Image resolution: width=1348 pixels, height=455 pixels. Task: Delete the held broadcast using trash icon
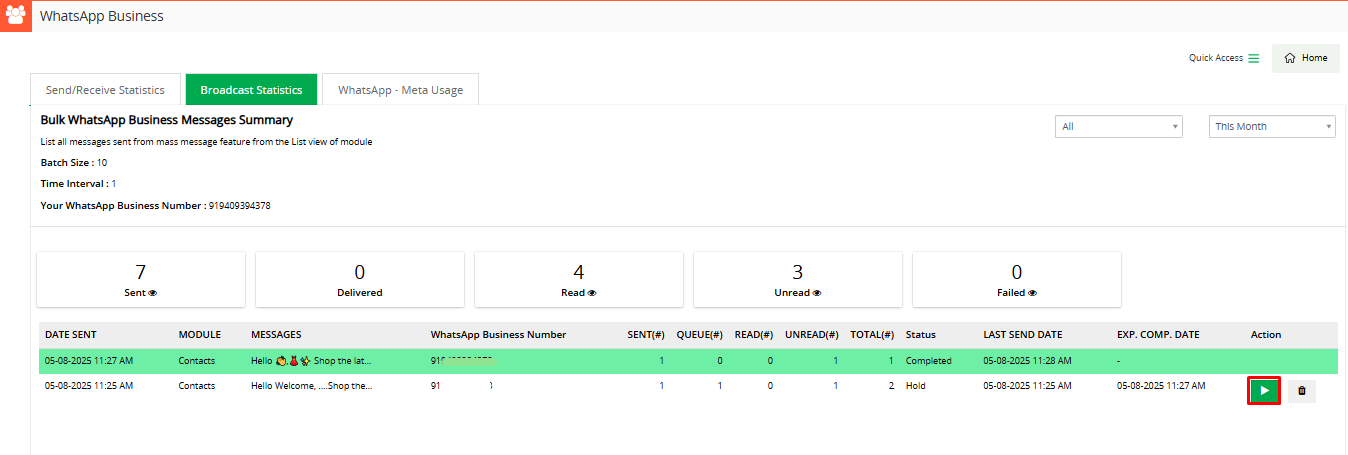1301,391
